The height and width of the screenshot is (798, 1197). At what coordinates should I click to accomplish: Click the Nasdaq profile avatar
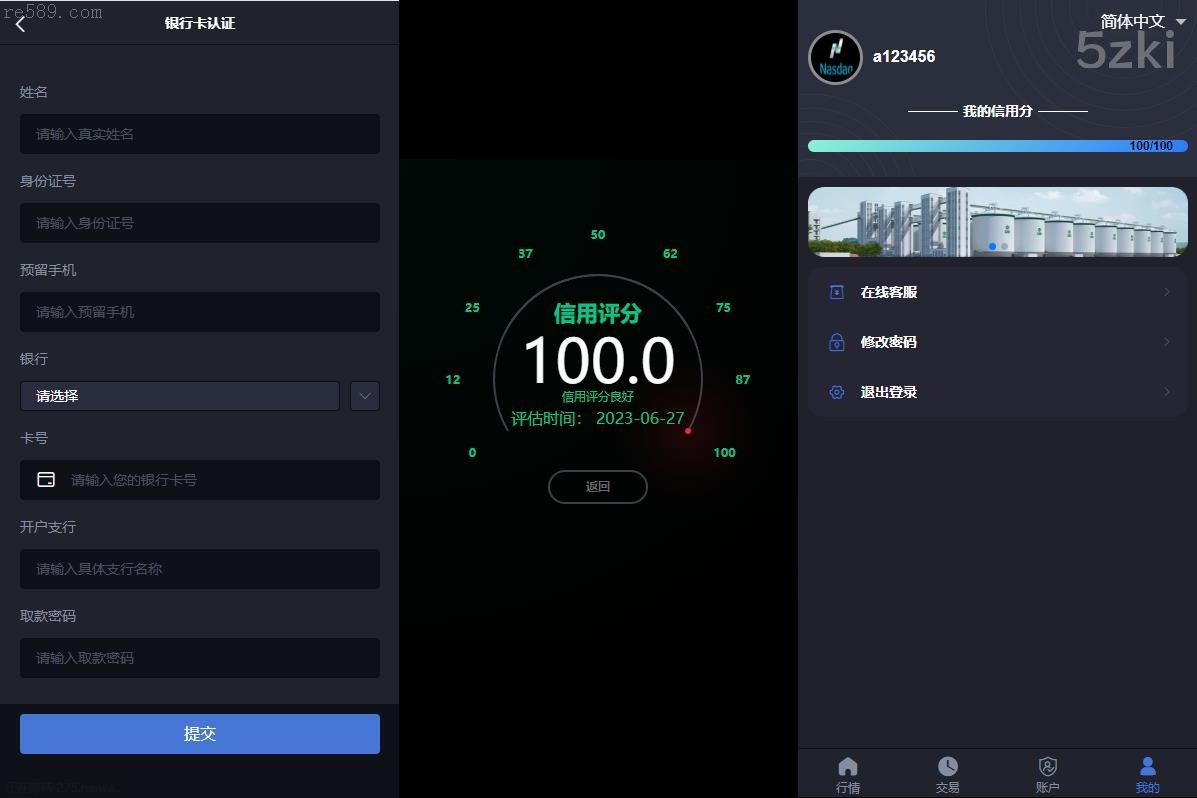tap(835, 57)
